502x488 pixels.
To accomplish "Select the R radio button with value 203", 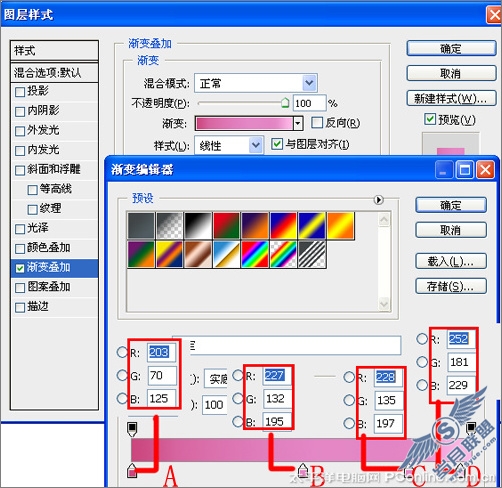I will coord(122,352).
